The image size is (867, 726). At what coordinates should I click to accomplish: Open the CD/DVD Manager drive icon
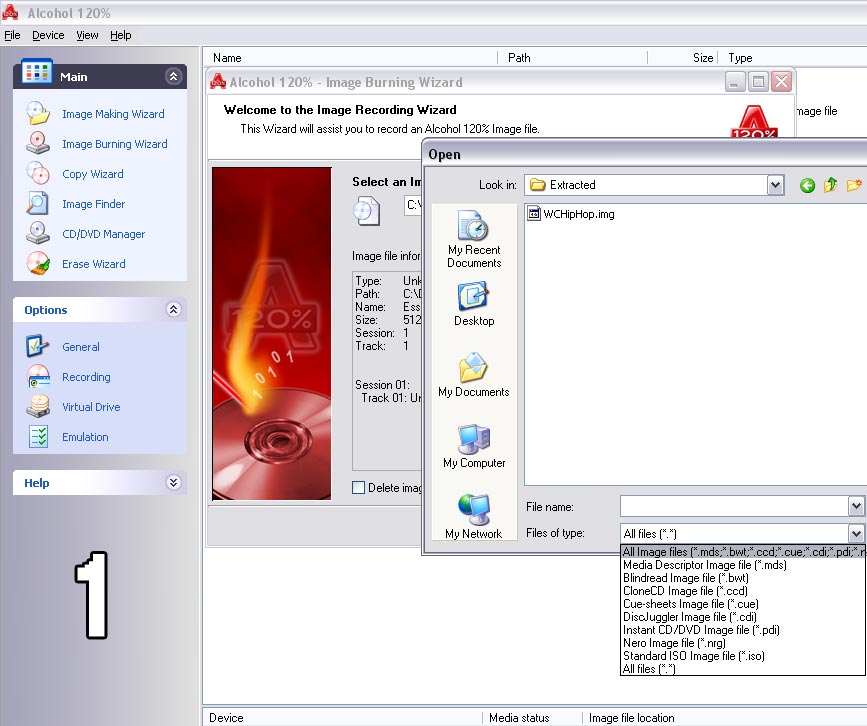coord(38,233)
